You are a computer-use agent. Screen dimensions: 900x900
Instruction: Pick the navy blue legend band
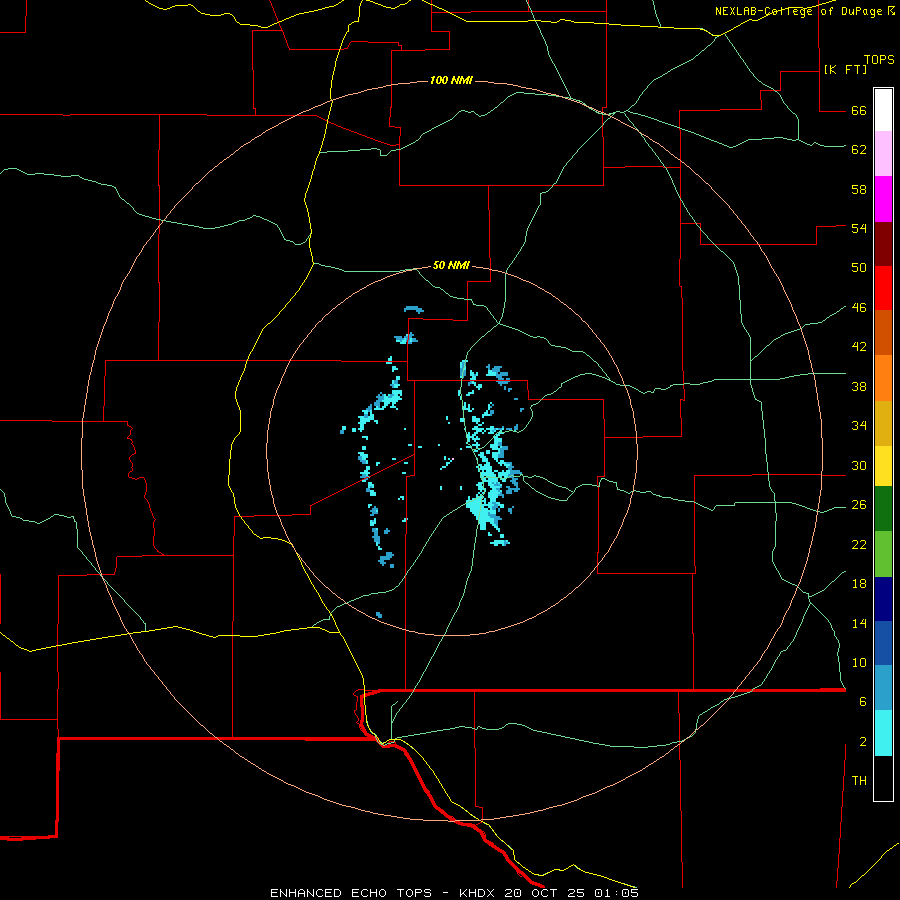click(883, 599)
